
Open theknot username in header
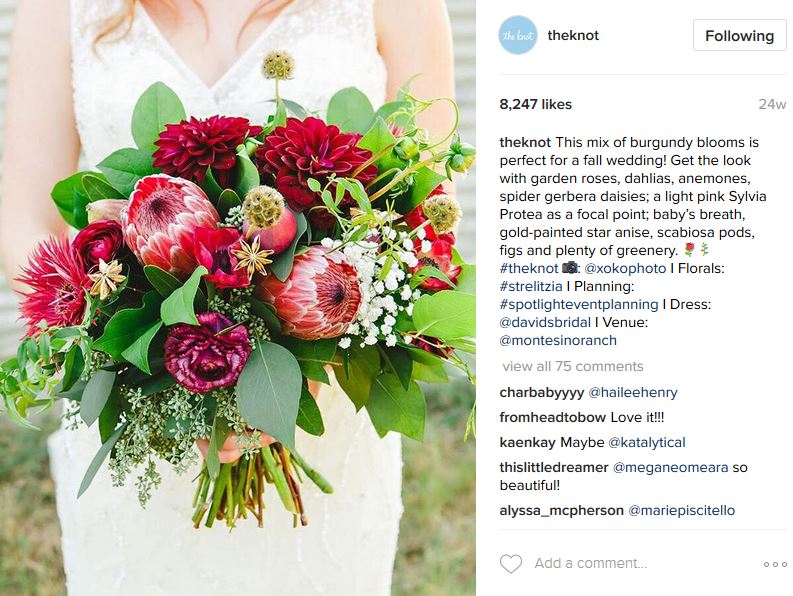pos(573,35)
